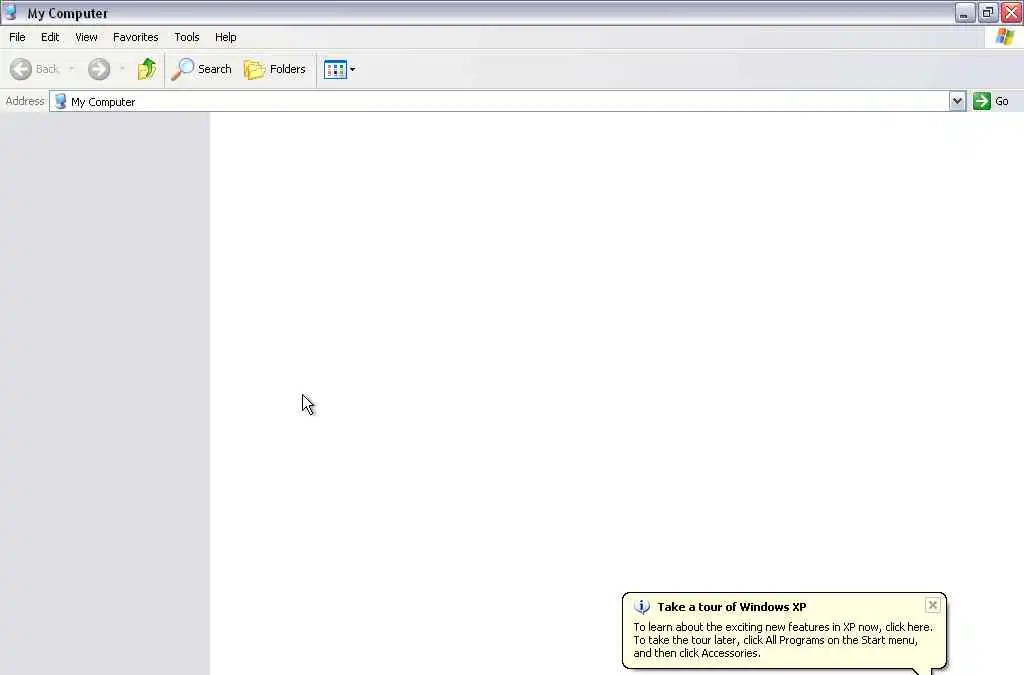Open the Views button menu
Viewport: 1024px width, 675px height.
(x=340, y=69)
